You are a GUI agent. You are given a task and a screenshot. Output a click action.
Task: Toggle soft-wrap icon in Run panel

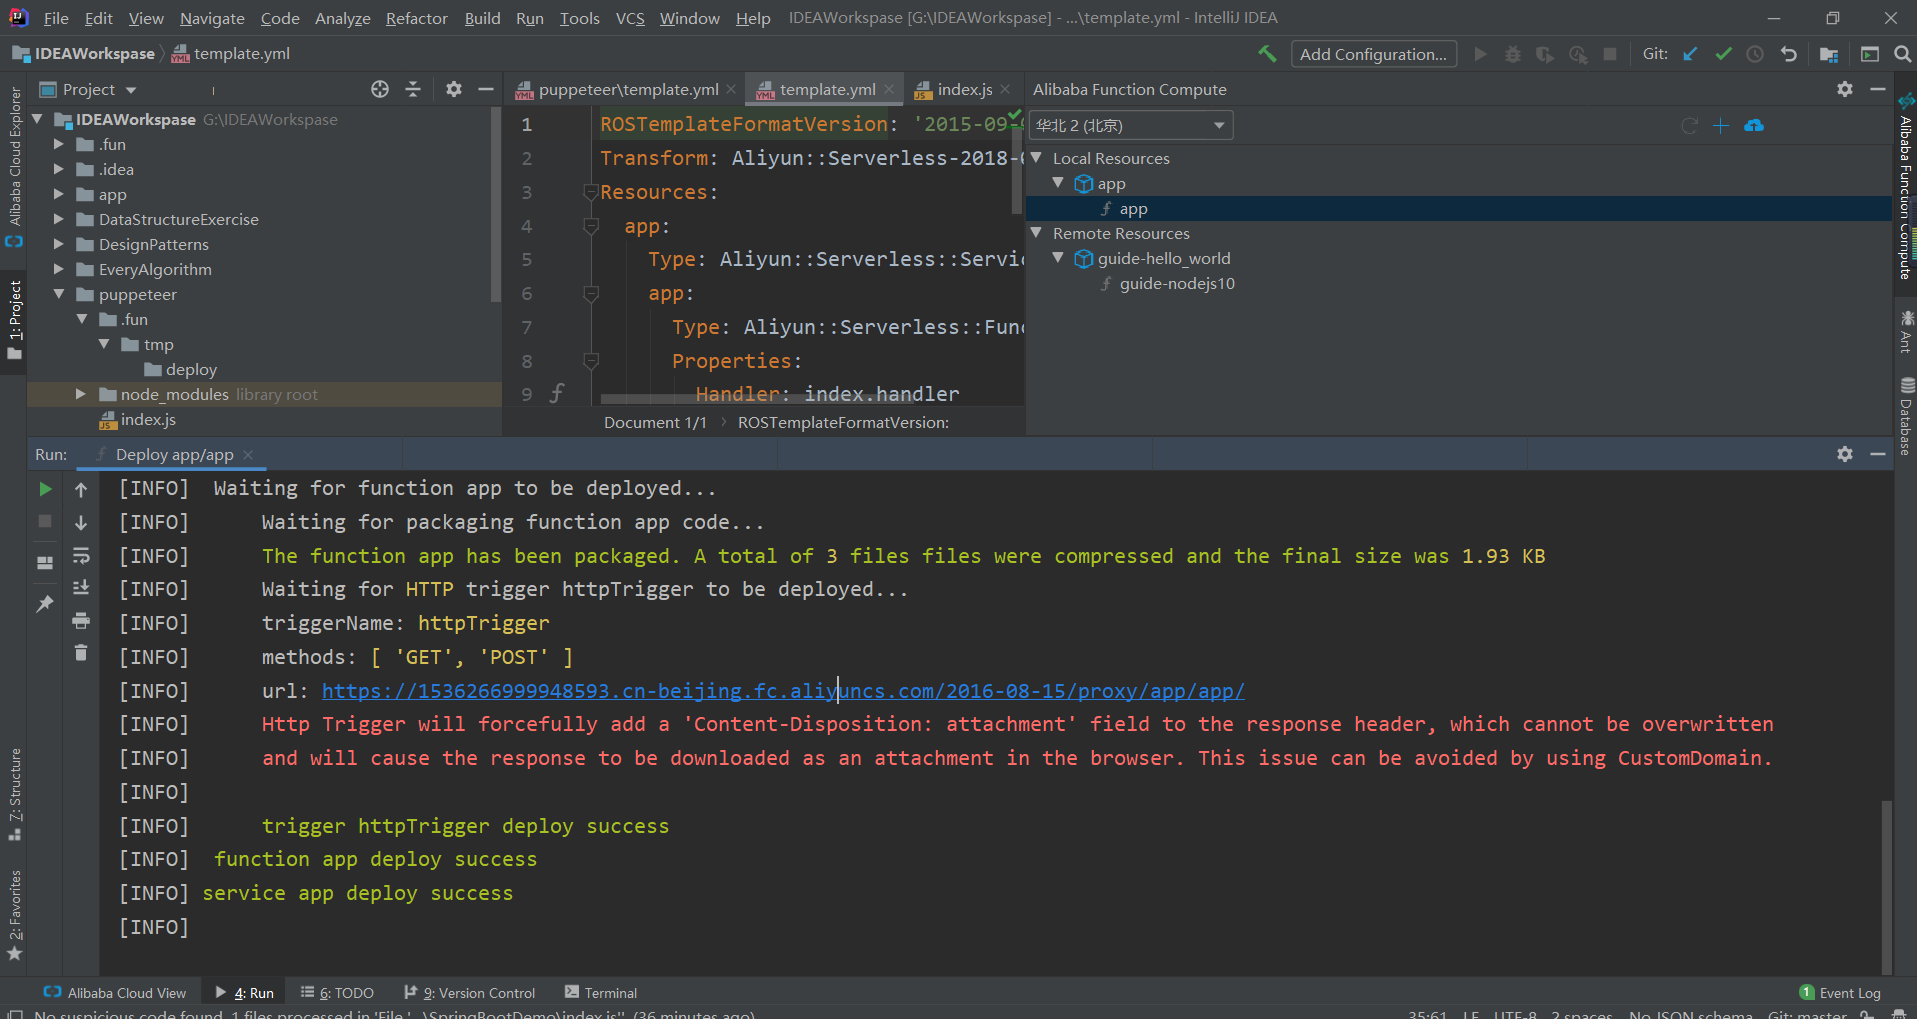click(x=81, y=555)
